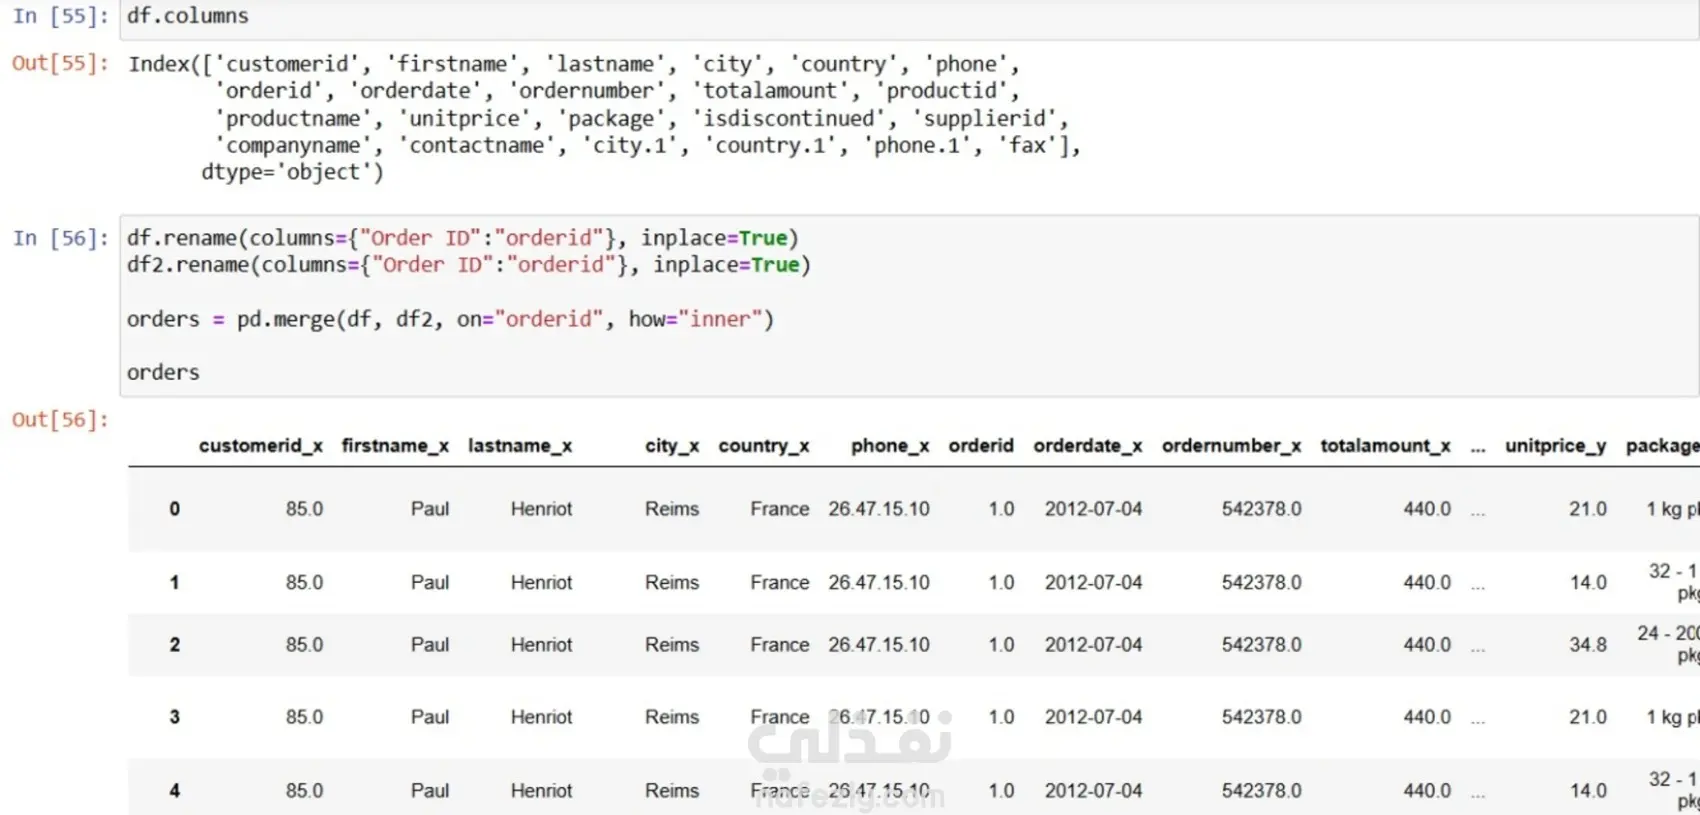
Task: Click the Out[56] output prompt
Action: (x=60, y=420)
